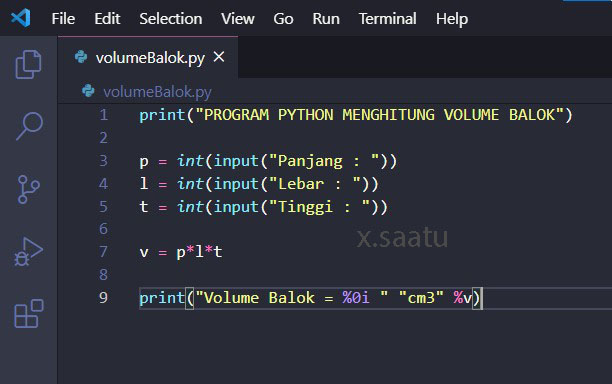Open the Explorer view in activity bar
Image resolution: width=612 pixels, height=384 pixels.
(x=28, y=64)
